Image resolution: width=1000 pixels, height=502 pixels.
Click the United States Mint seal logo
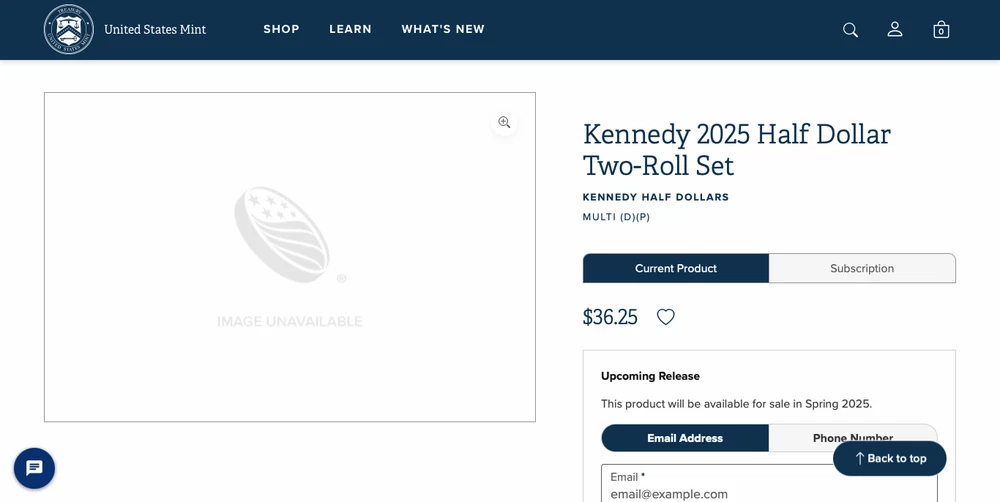(x=68, y=29)
